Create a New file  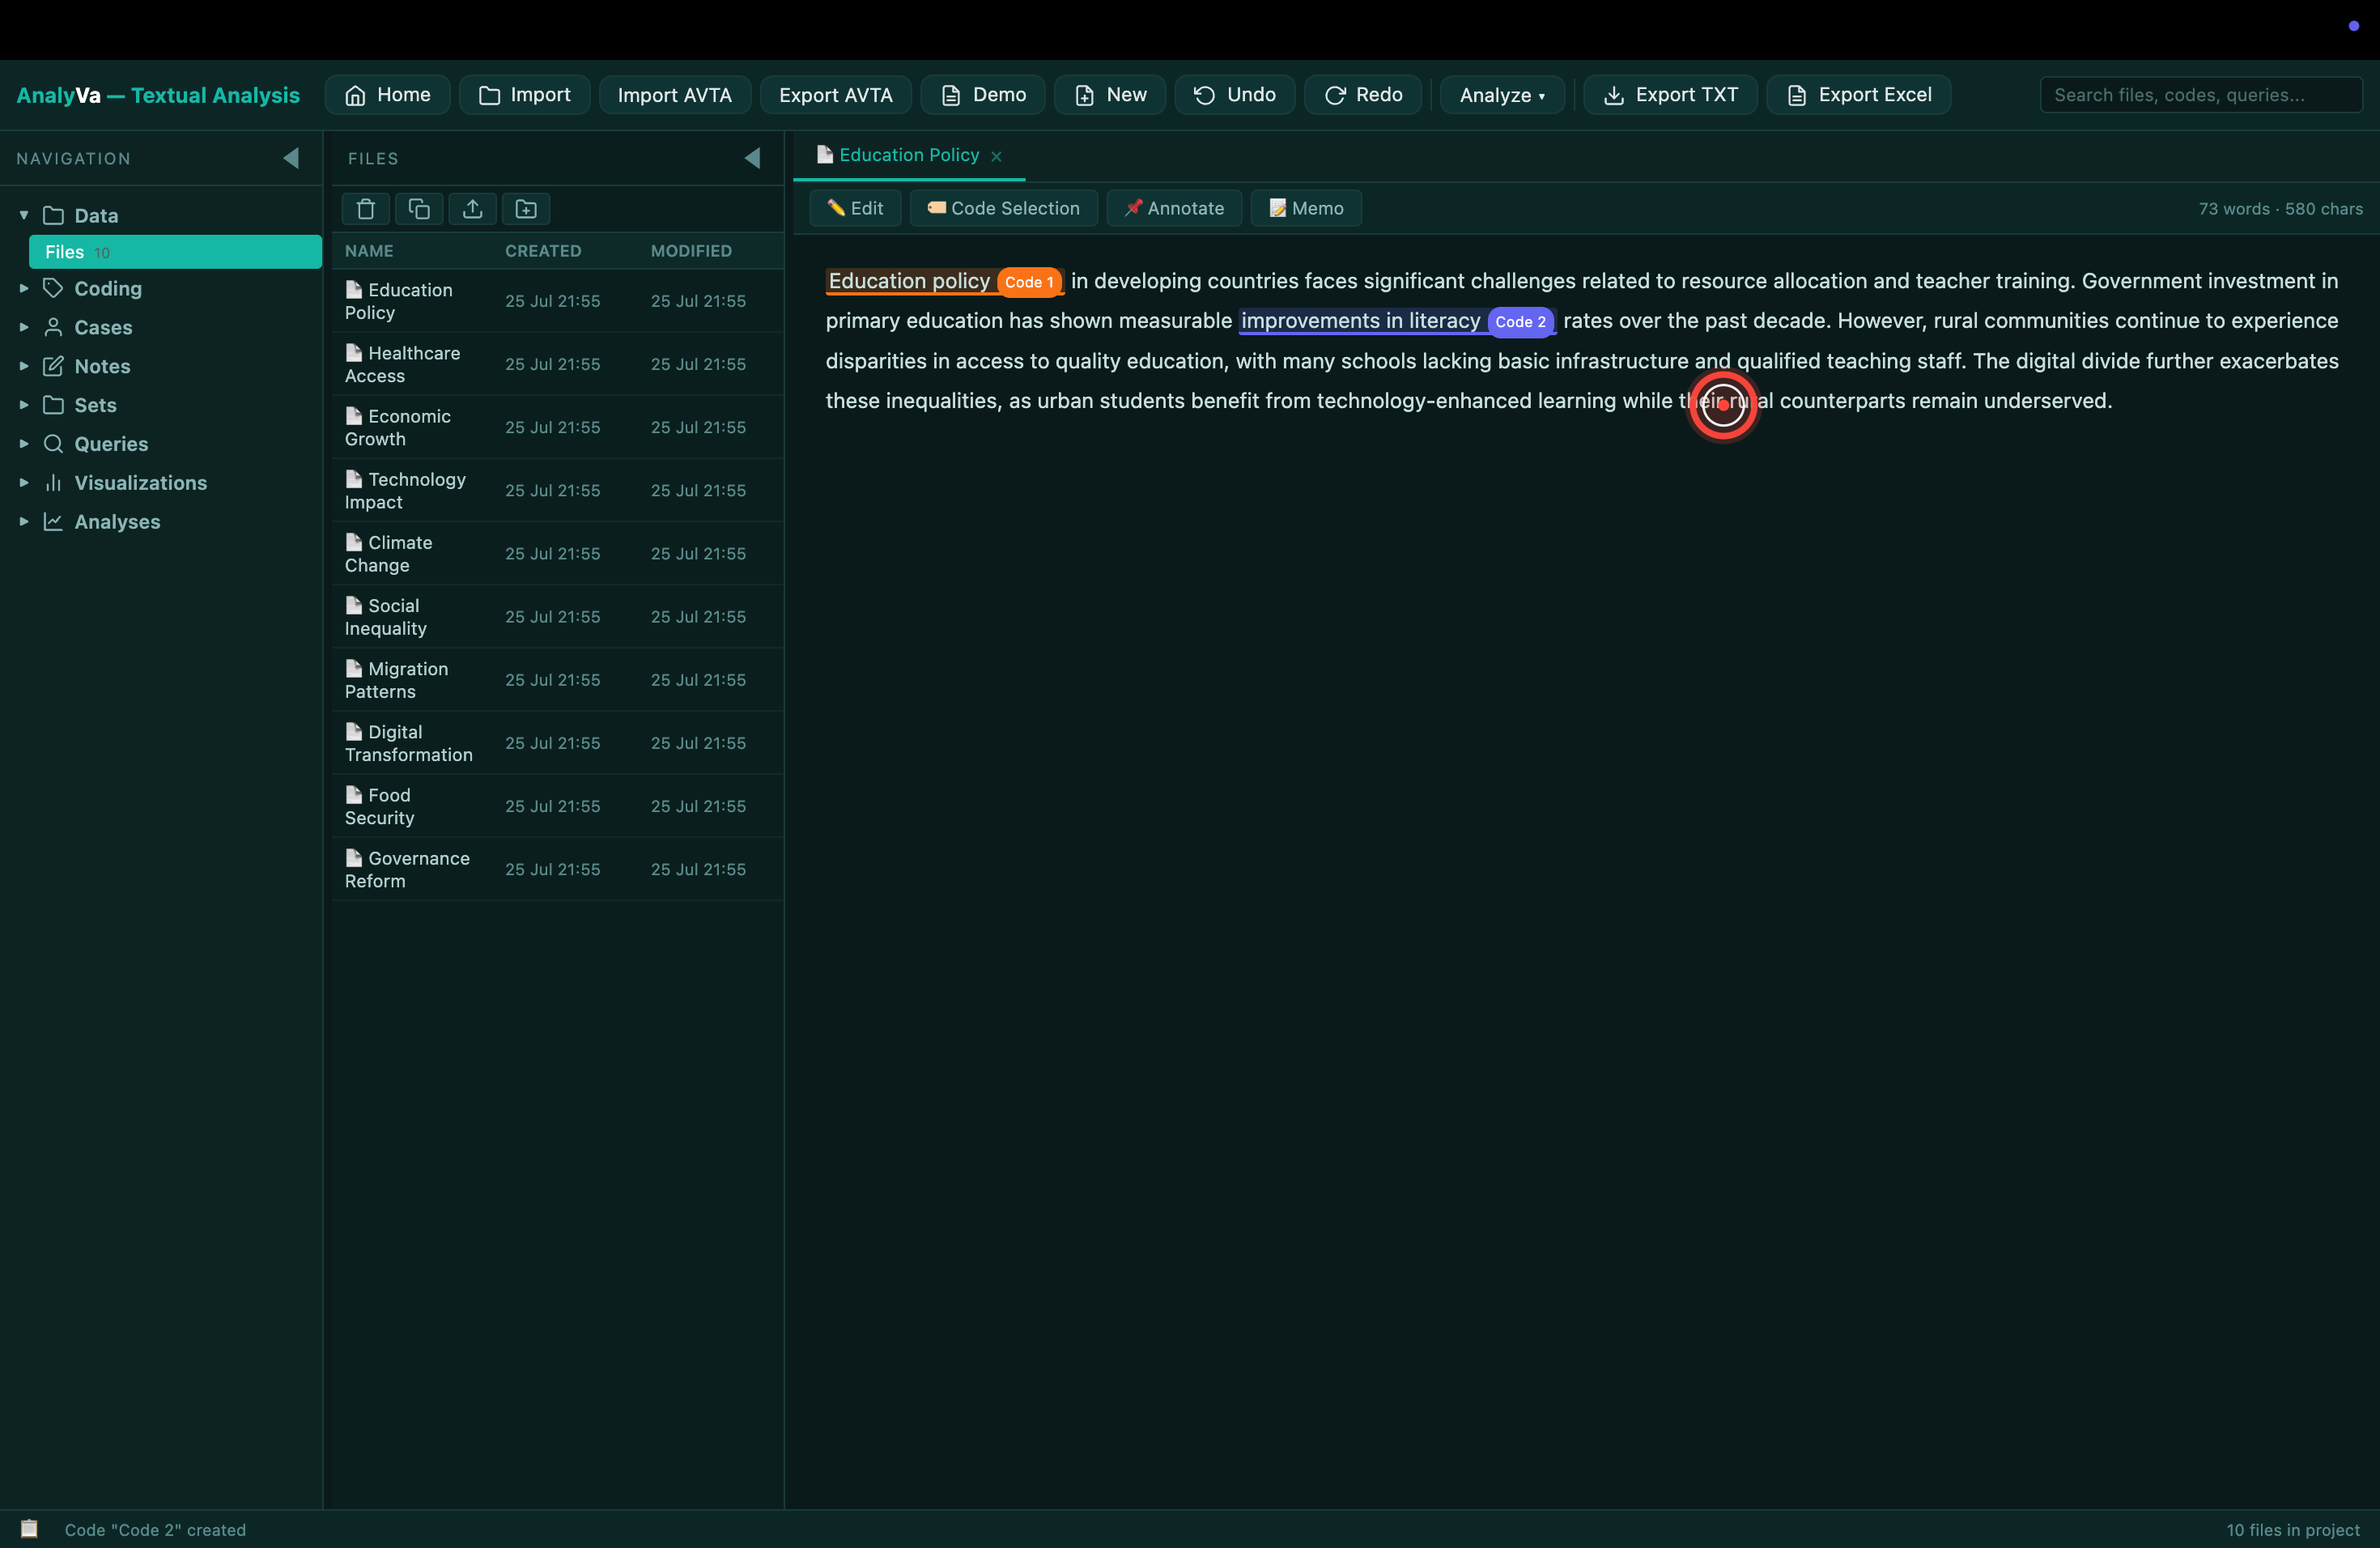1110,95
